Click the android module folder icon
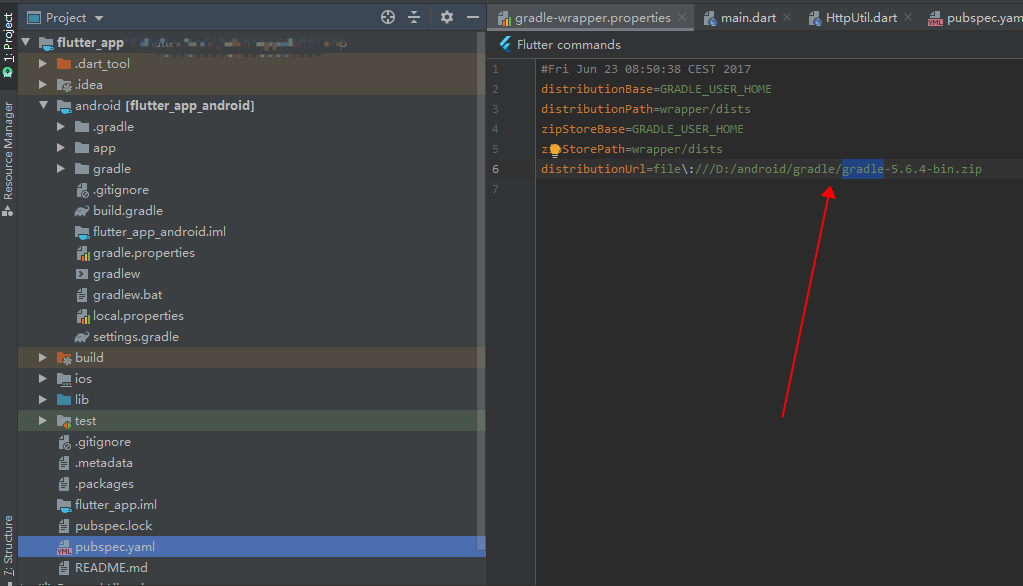The image size is (1023, 586). (x=64, y=106)
